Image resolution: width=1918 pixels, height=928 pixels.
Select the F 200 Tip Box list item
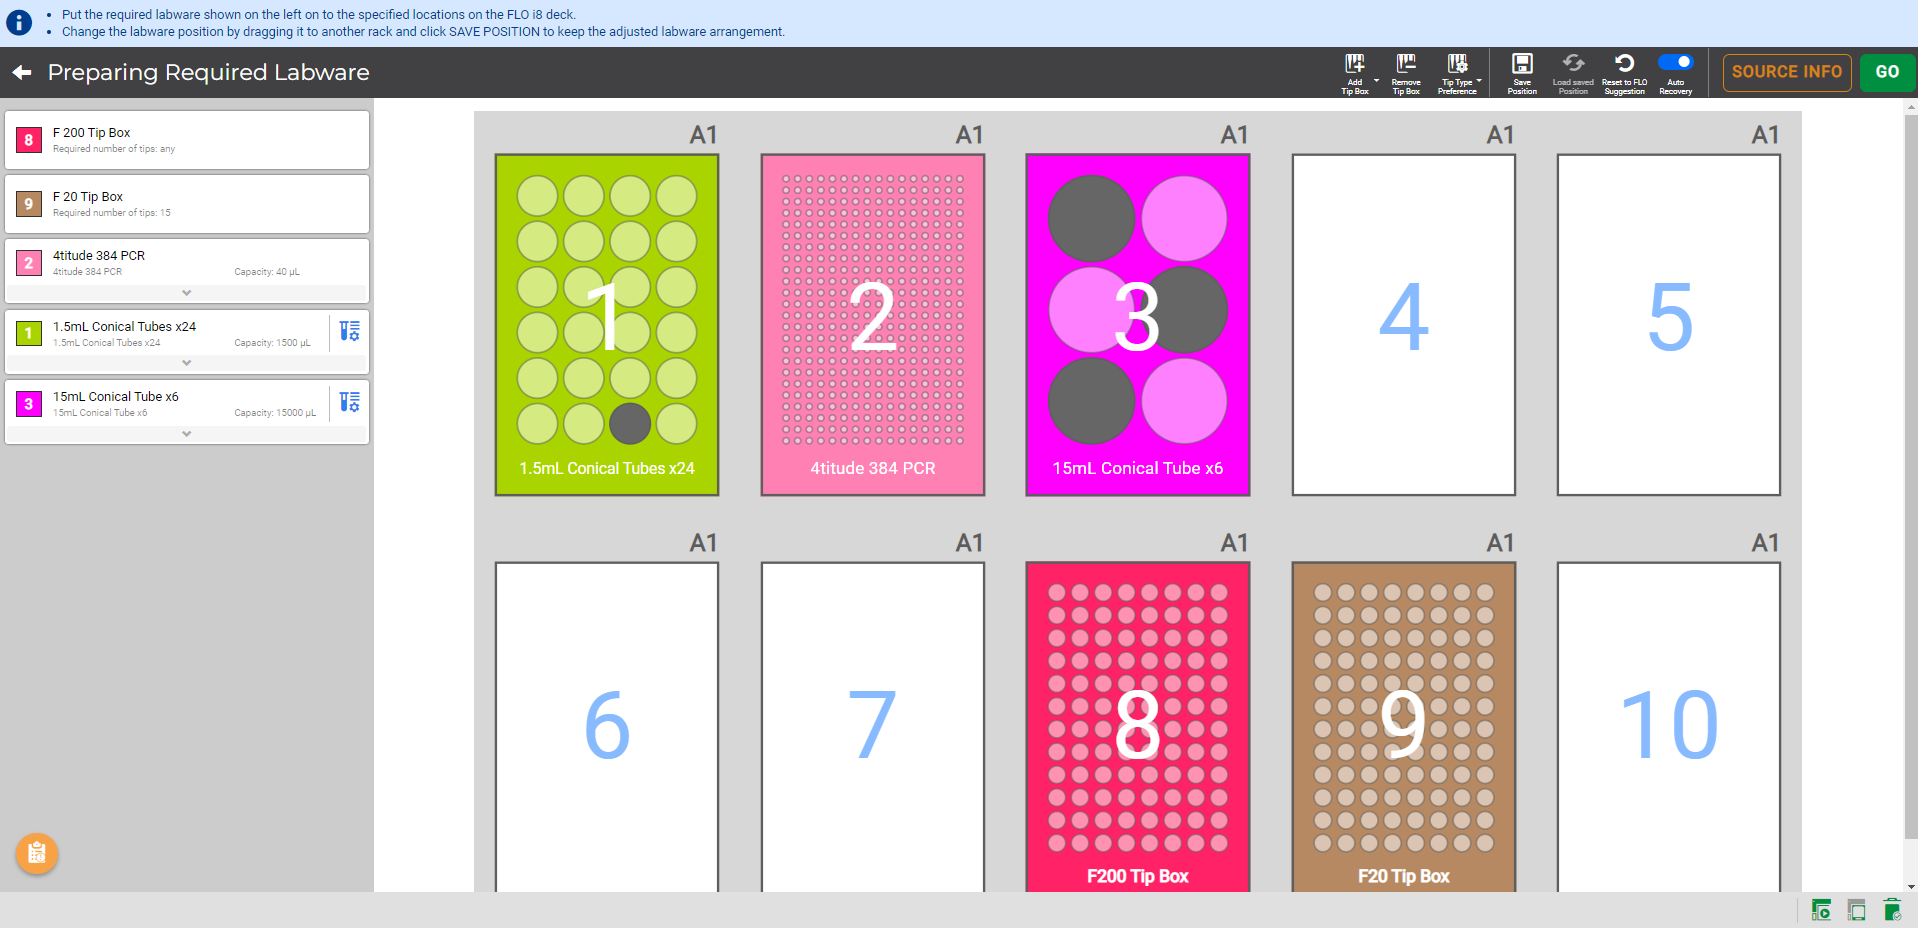pos(187,140)
